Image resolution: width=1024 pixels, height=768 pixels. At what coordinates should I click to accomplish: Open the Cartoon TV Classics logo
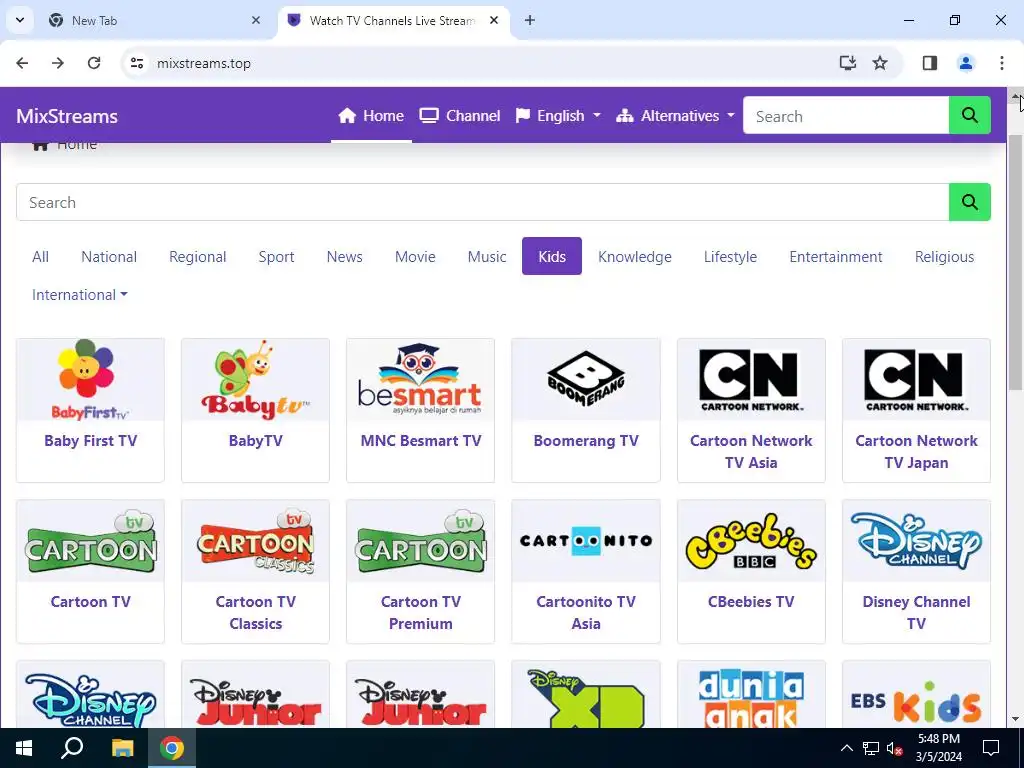(x=255, y=541)
